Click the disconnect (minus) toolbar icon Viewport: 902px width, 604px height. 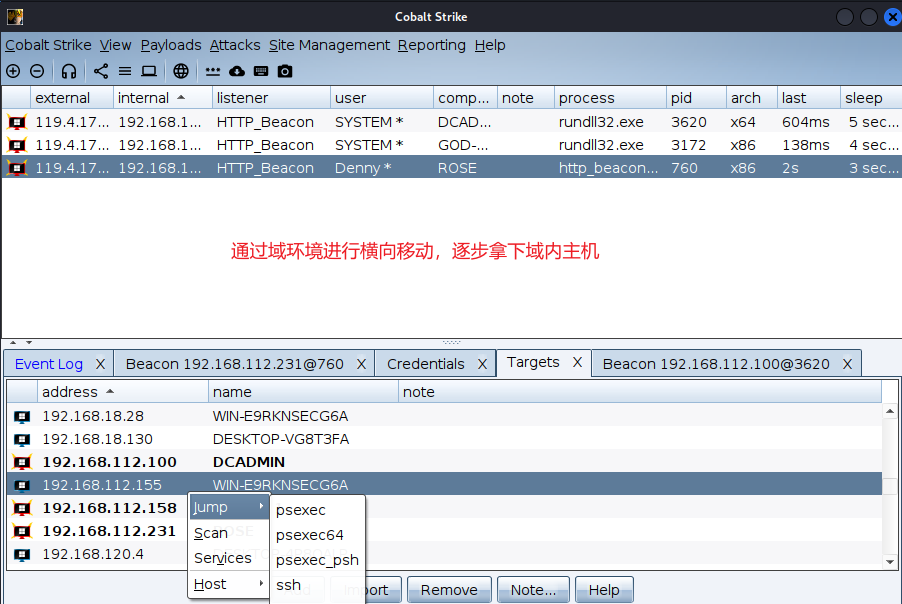[x=37, y=71]
